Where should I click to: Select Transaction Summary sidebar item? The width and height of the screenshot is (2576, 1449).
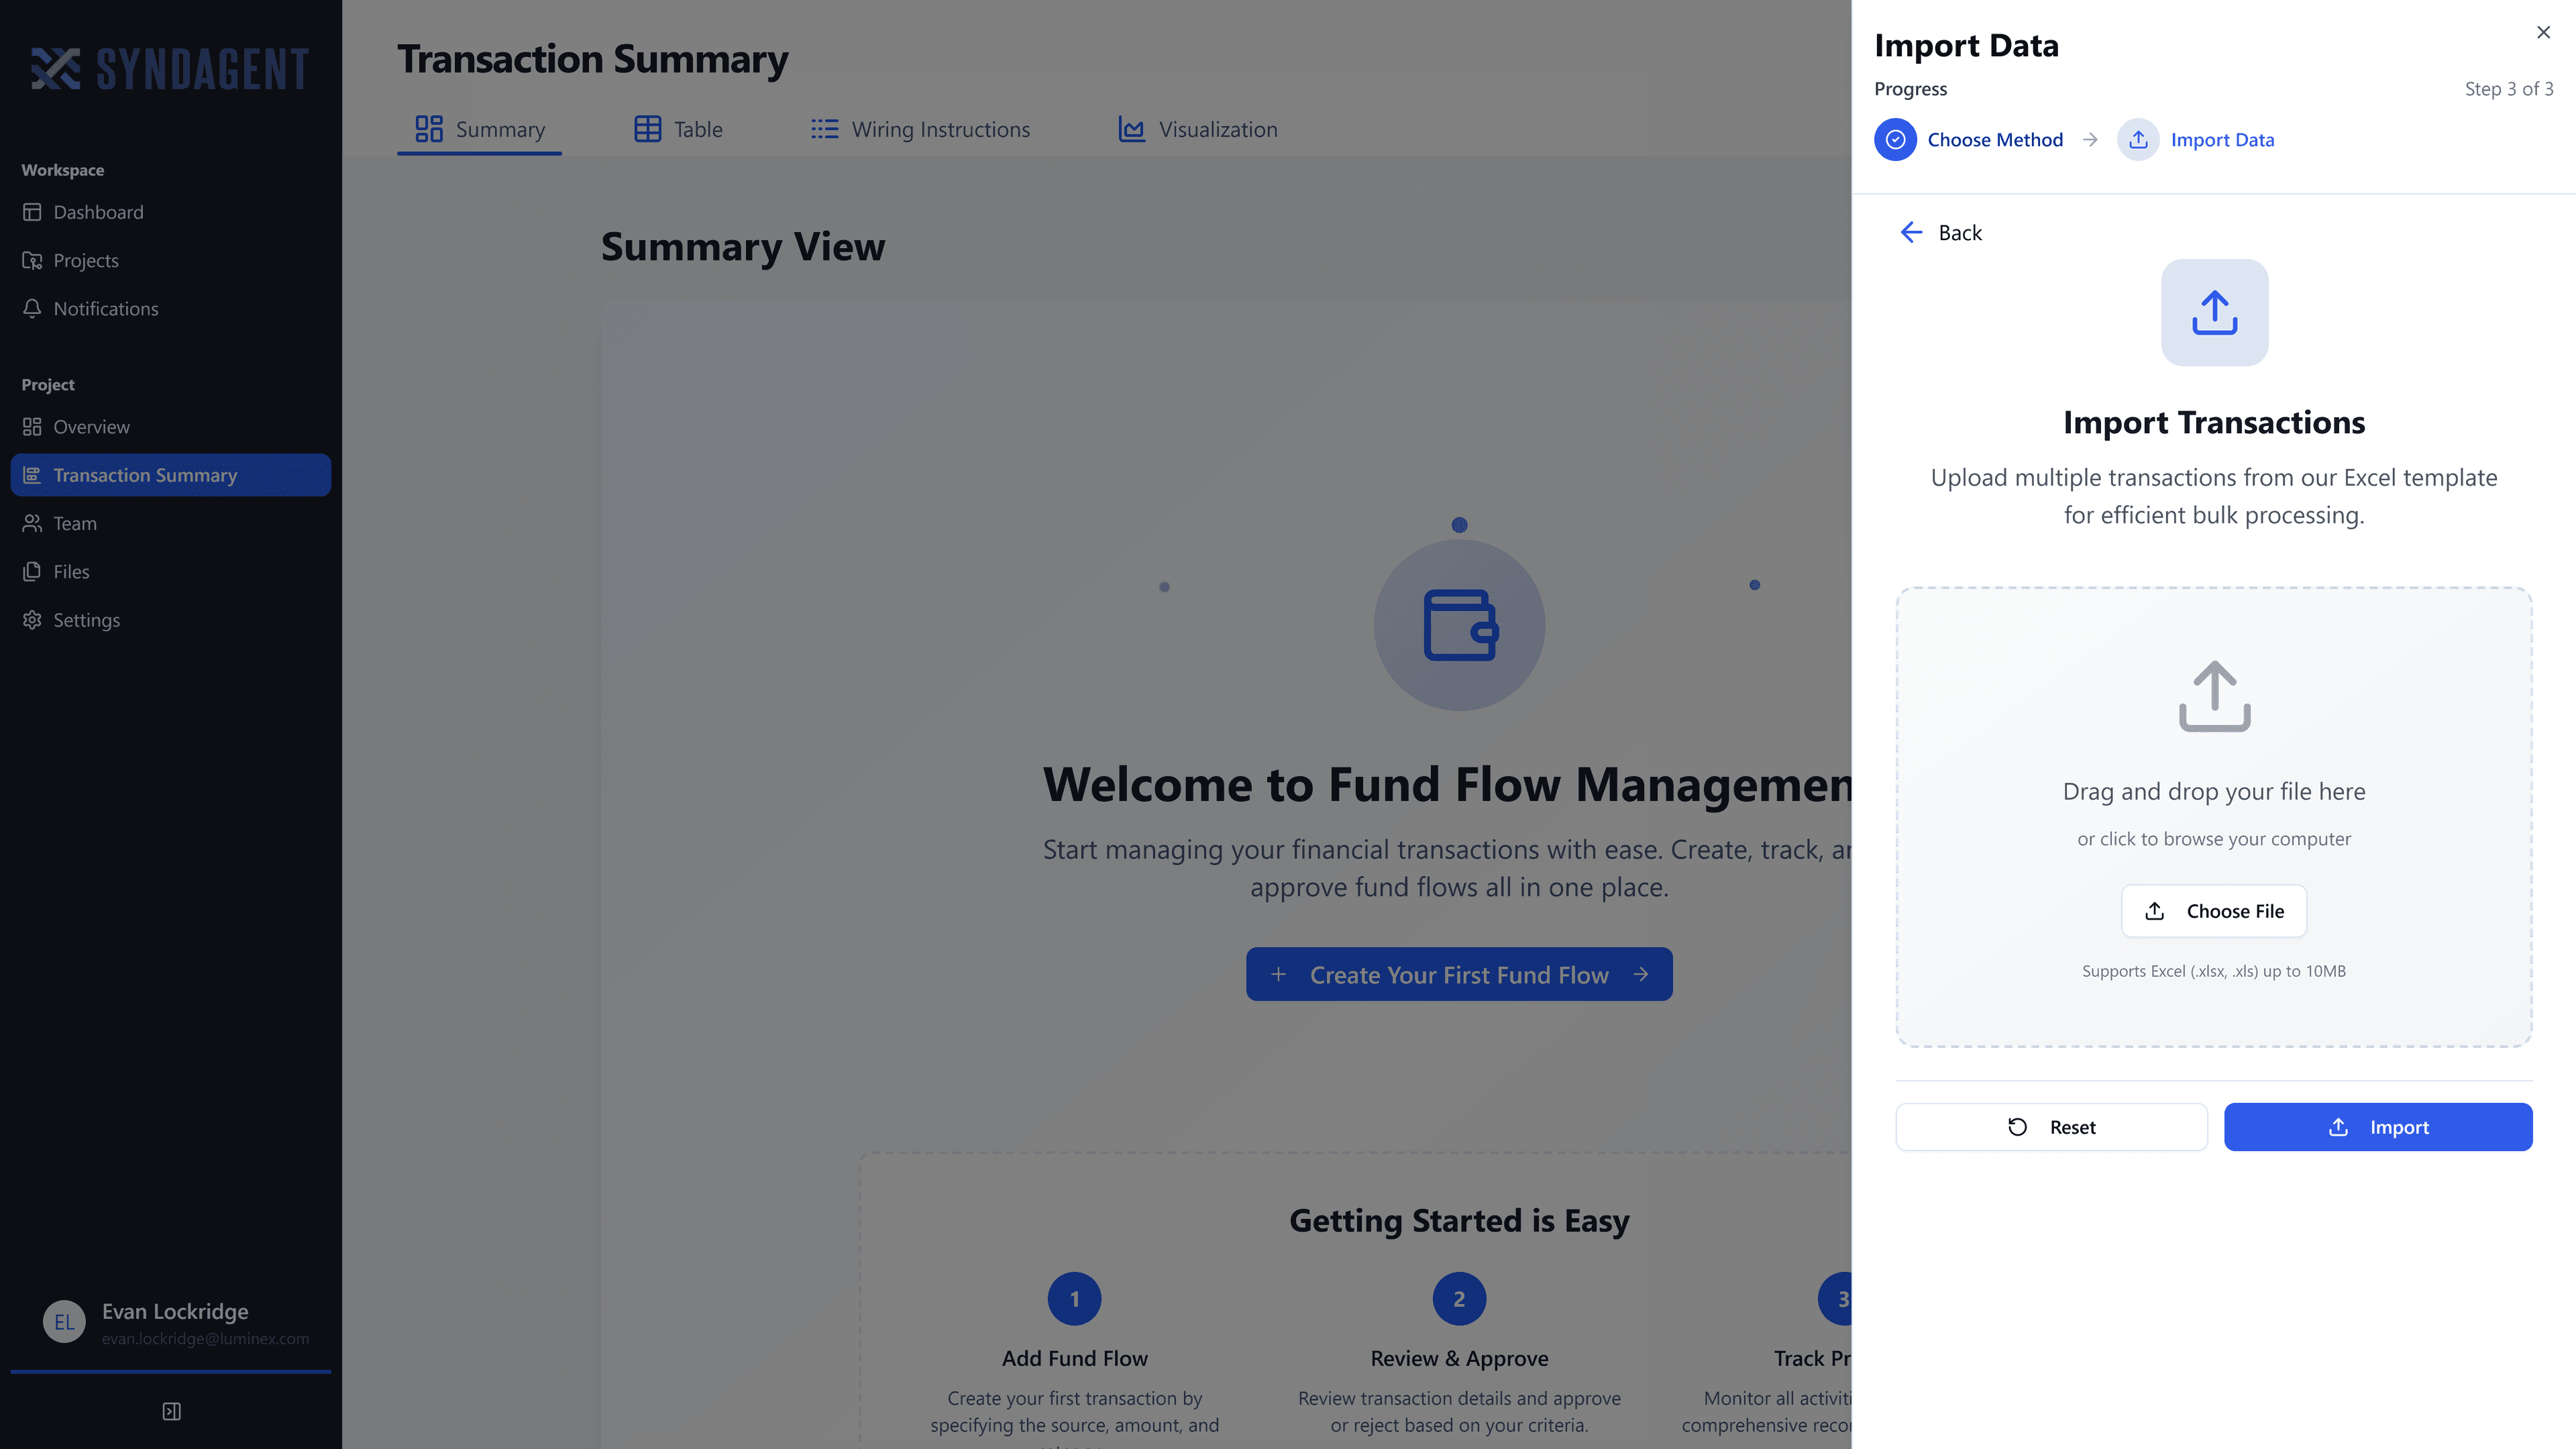click(x=171, y=475)
